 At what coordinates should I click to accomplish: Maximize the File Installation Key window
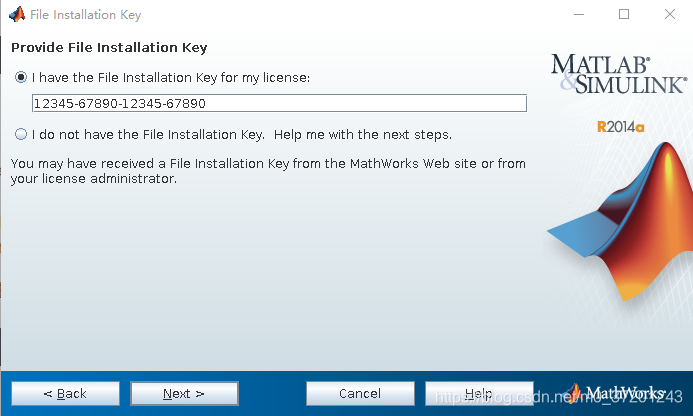(x=624, y=15)
